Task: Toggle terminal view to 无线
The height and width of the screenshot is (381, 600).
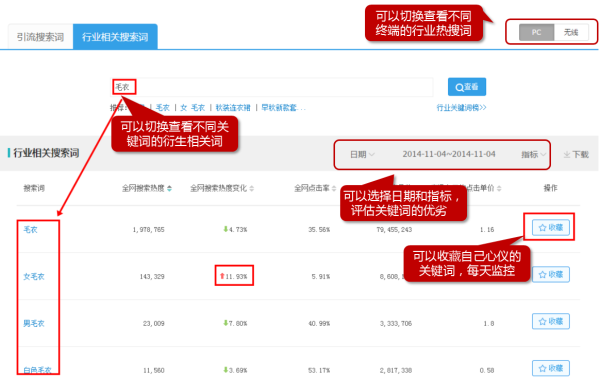Action: pos(571,33)
